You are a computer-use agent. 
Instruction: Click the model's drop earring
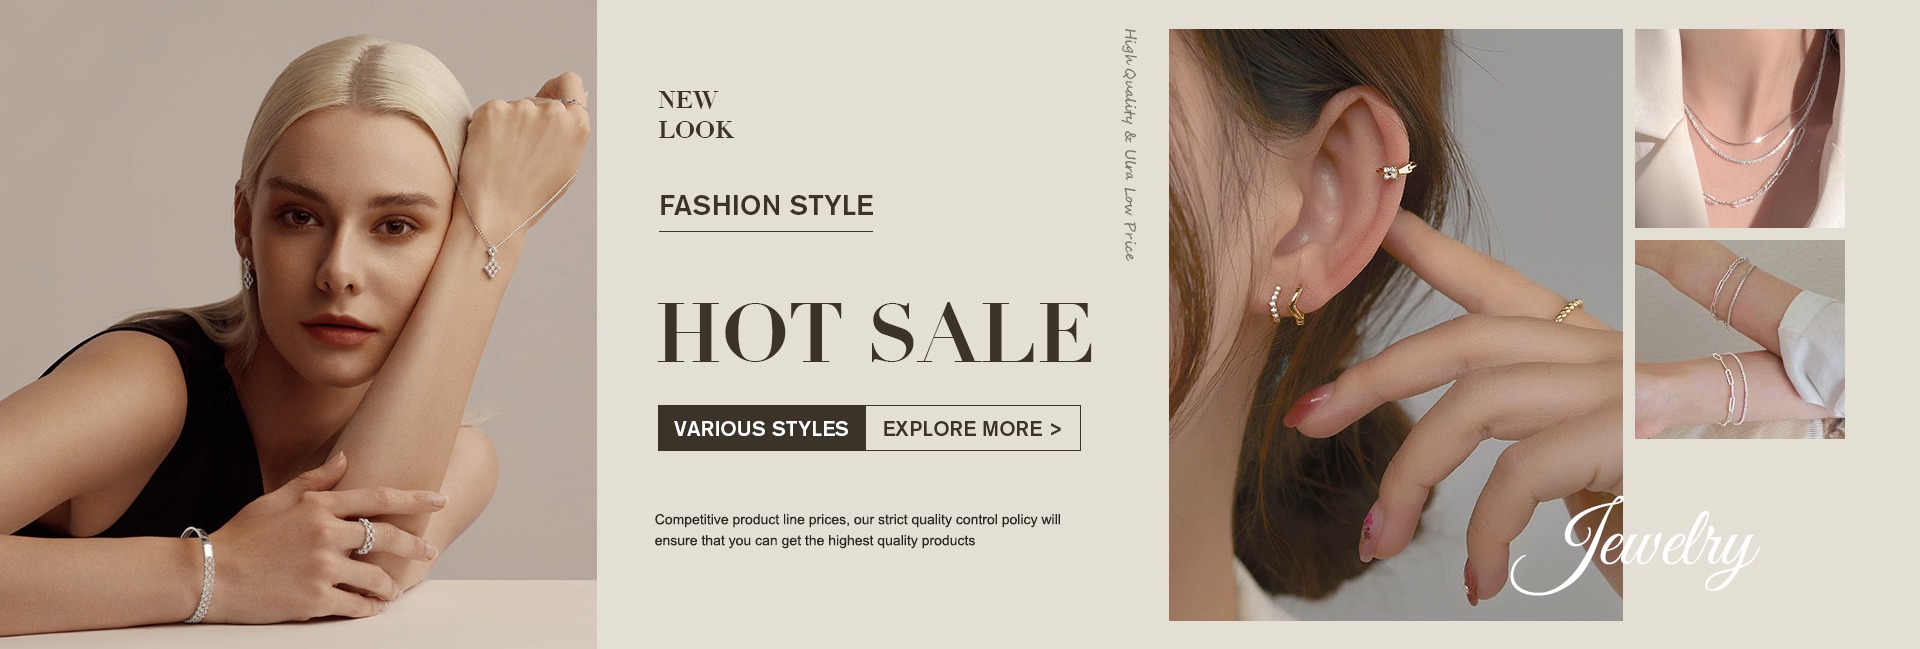[x=247, y=273]
